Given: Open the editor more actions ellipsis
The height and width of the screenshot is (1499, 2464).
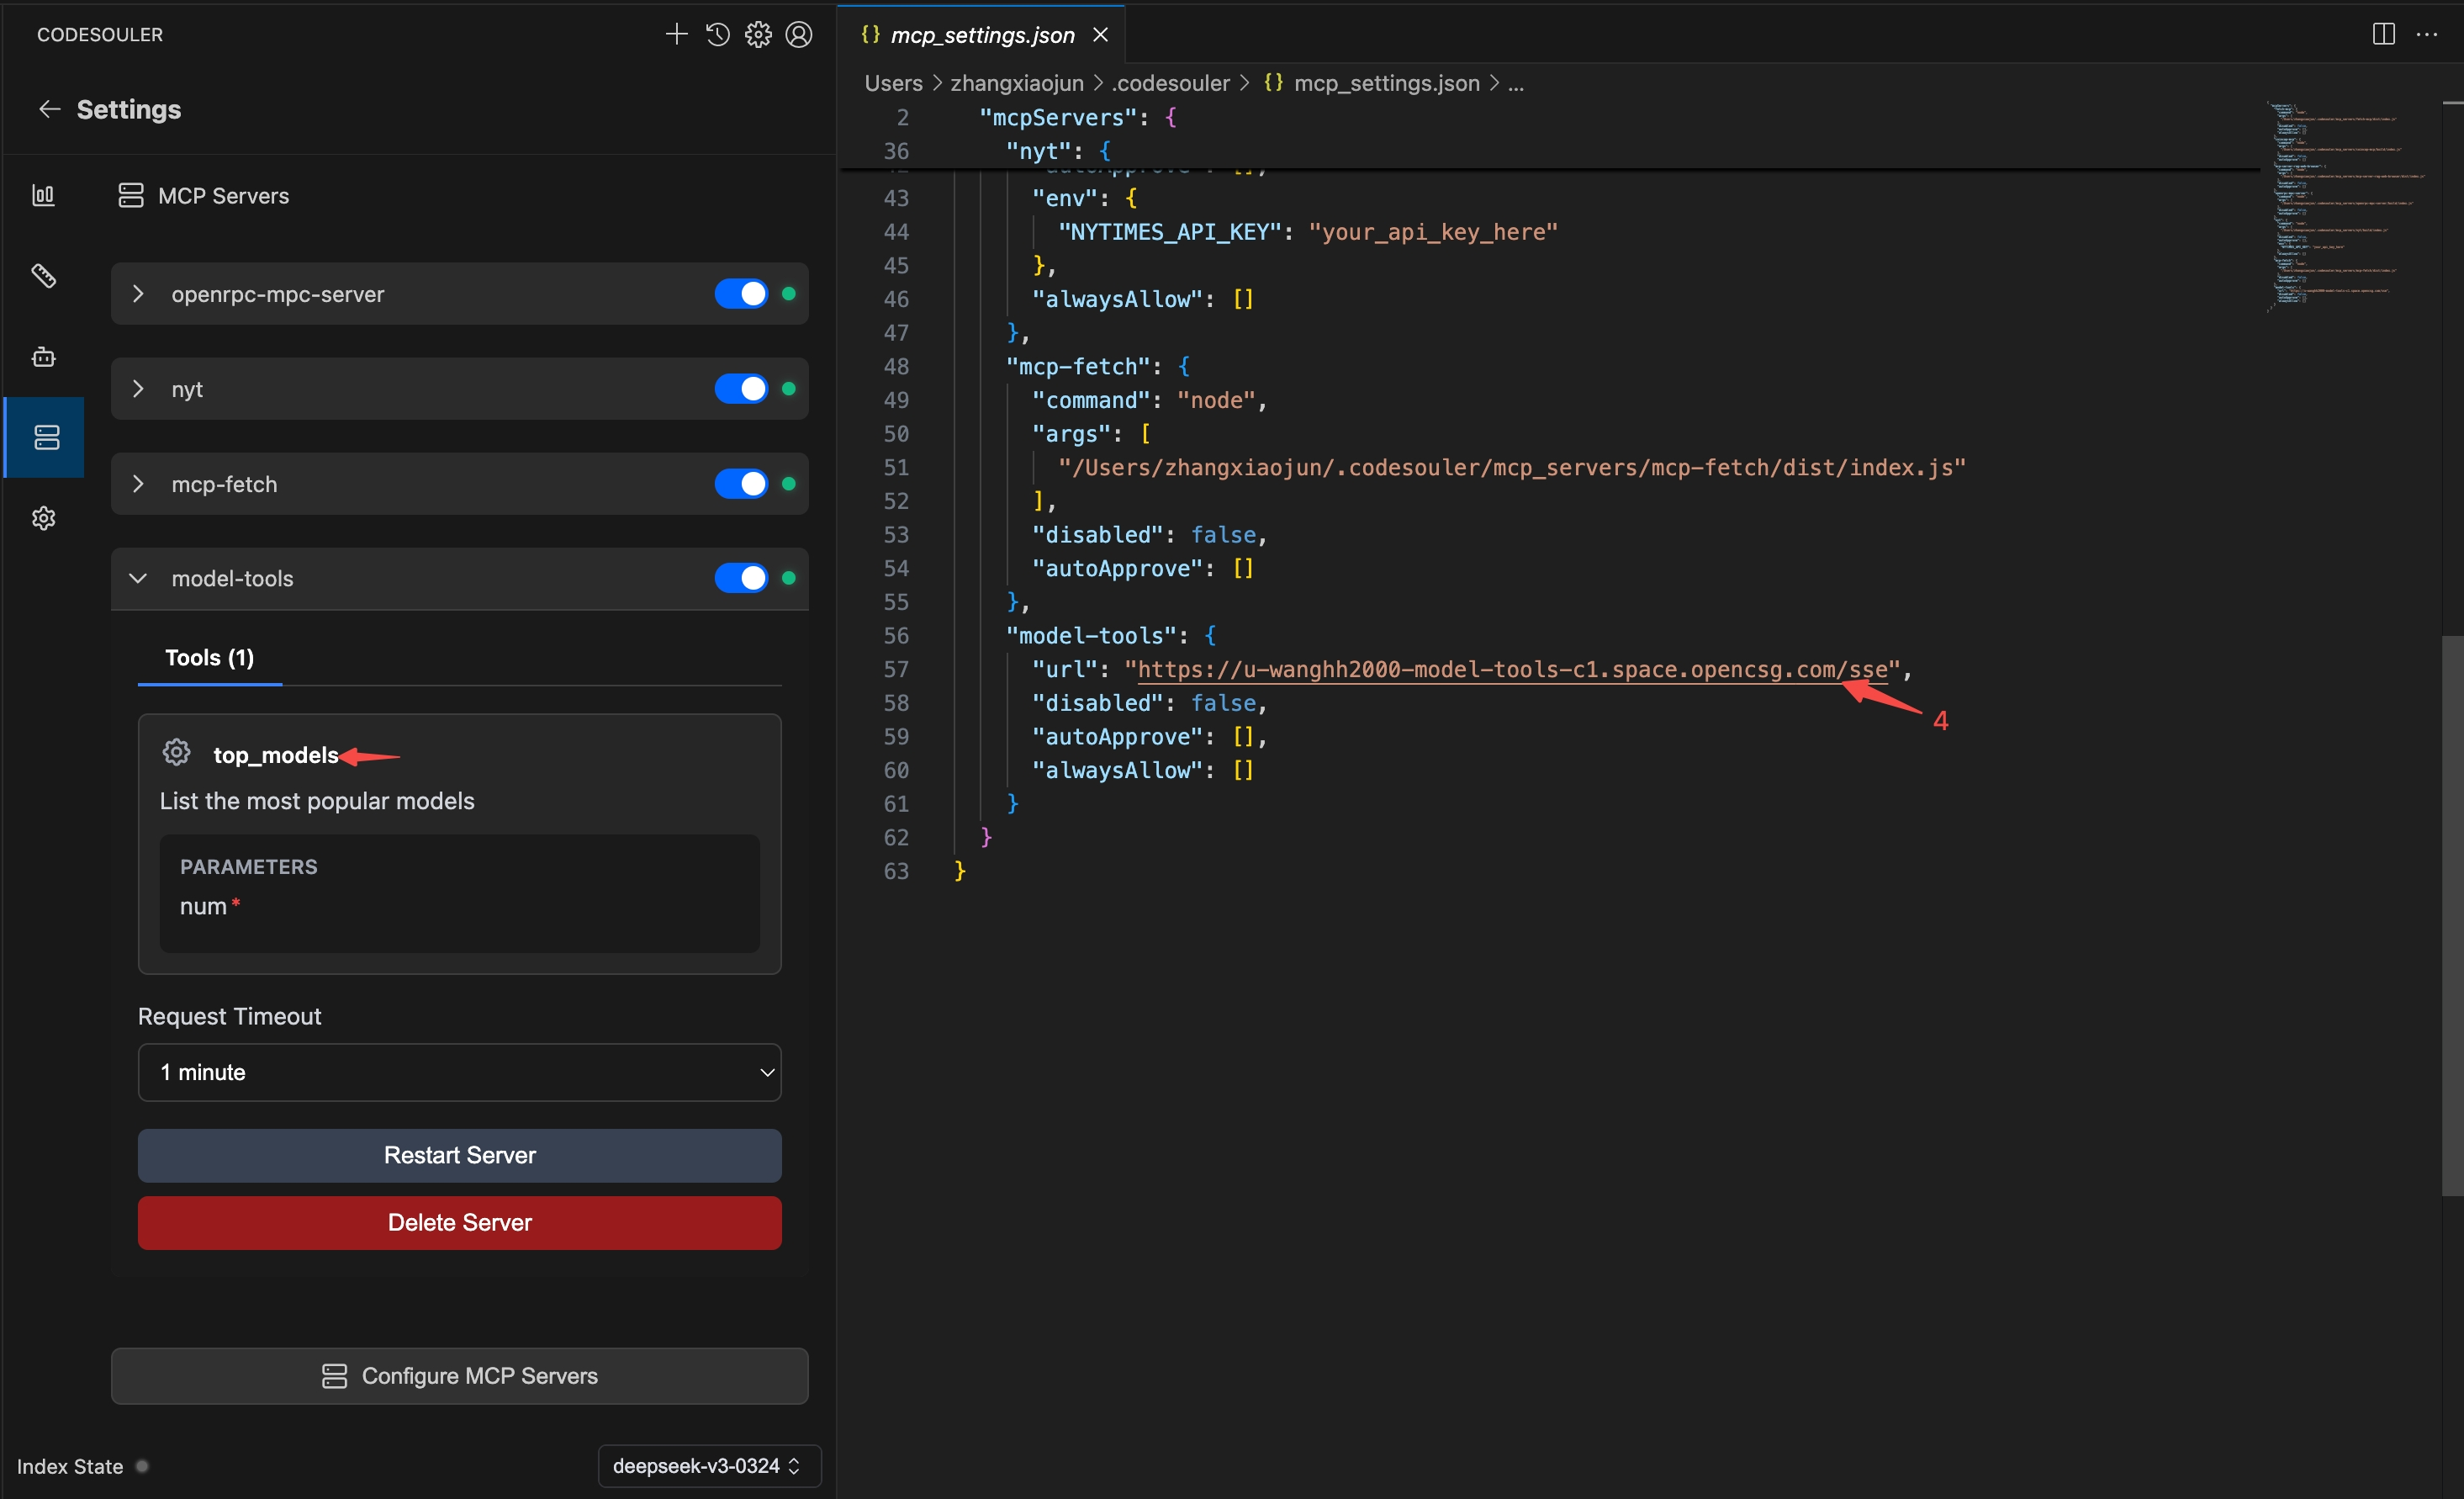Looking at the screenshot, I should (2427, 34).
